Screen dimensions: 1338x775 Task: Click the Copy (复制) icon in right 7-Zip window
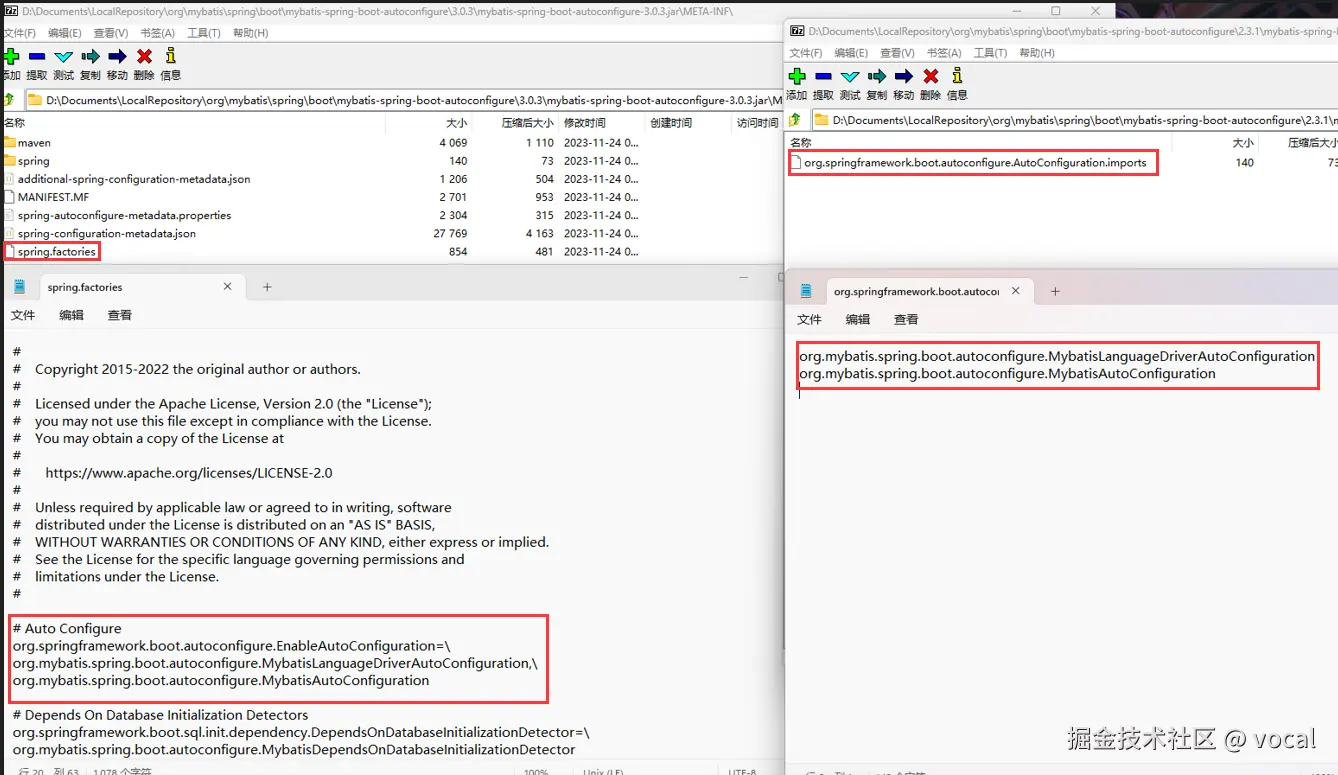(877, 76)
